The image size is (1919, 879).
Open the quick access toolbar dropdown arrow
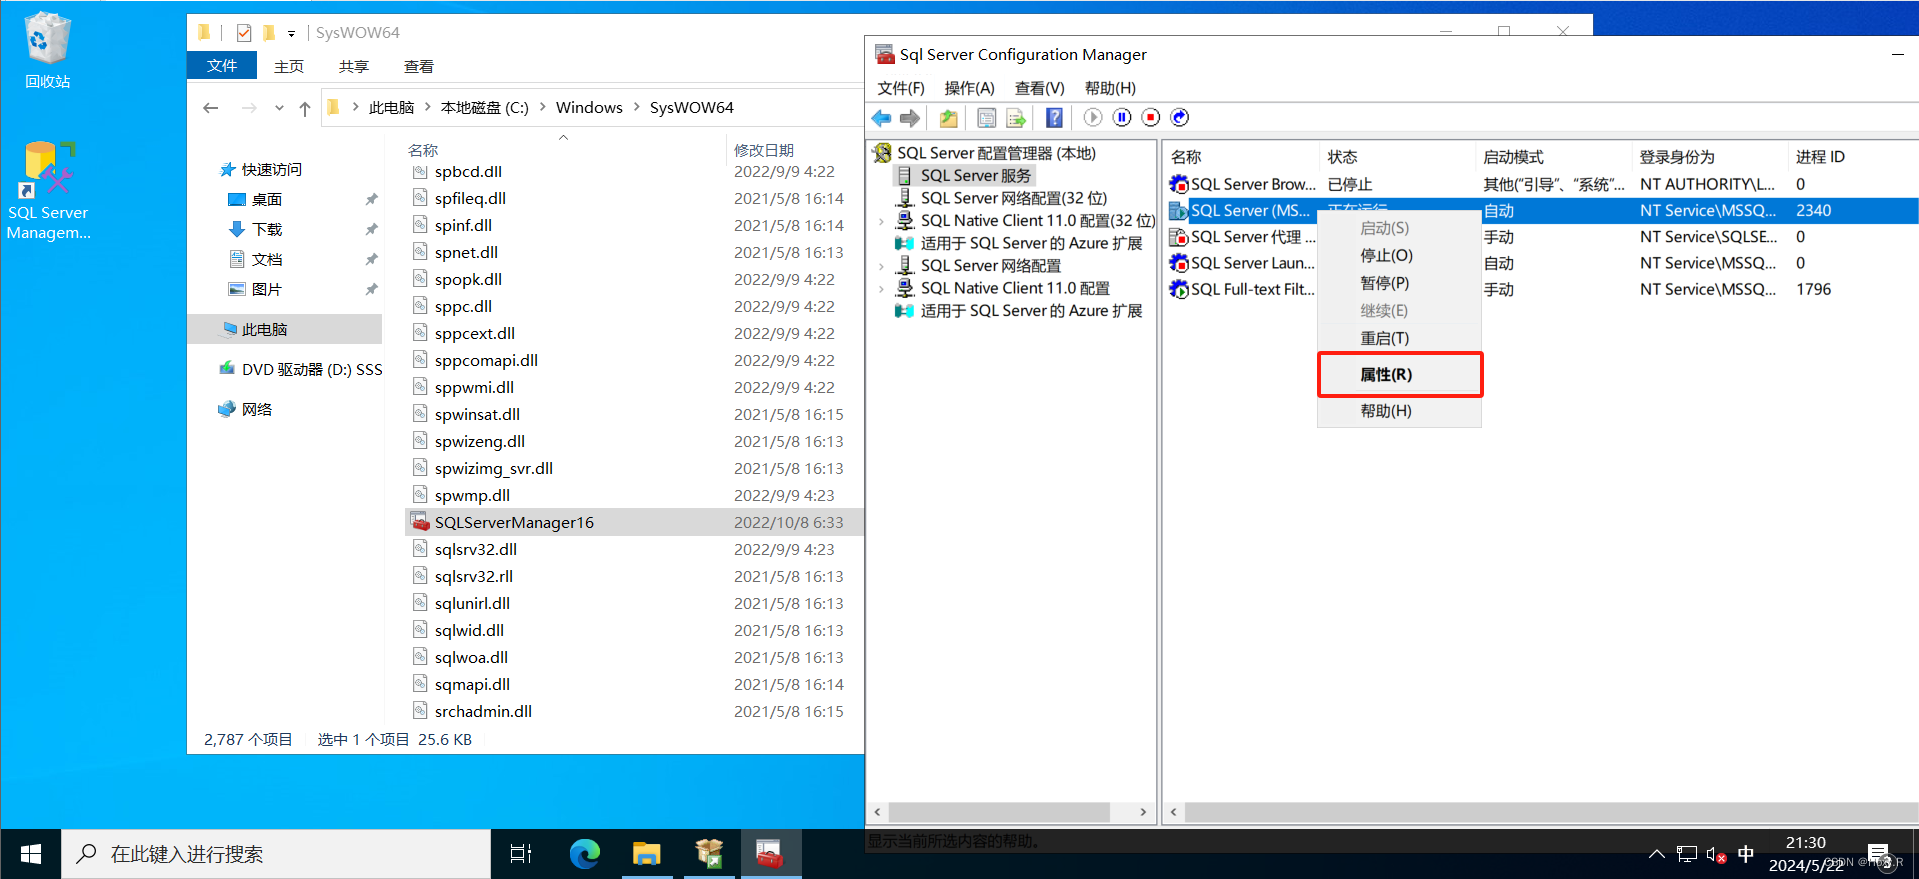click(x=291, y=34)
